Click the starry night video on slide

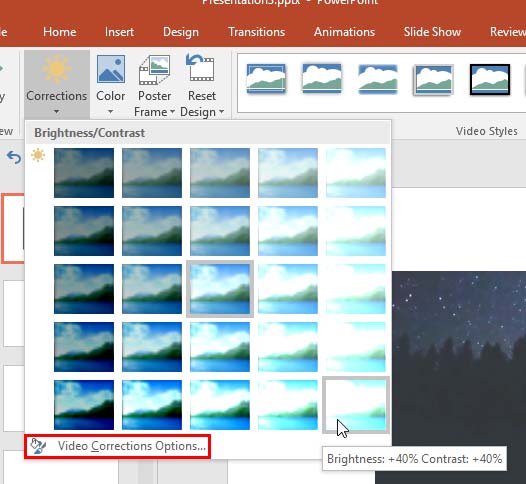(460, 359)
